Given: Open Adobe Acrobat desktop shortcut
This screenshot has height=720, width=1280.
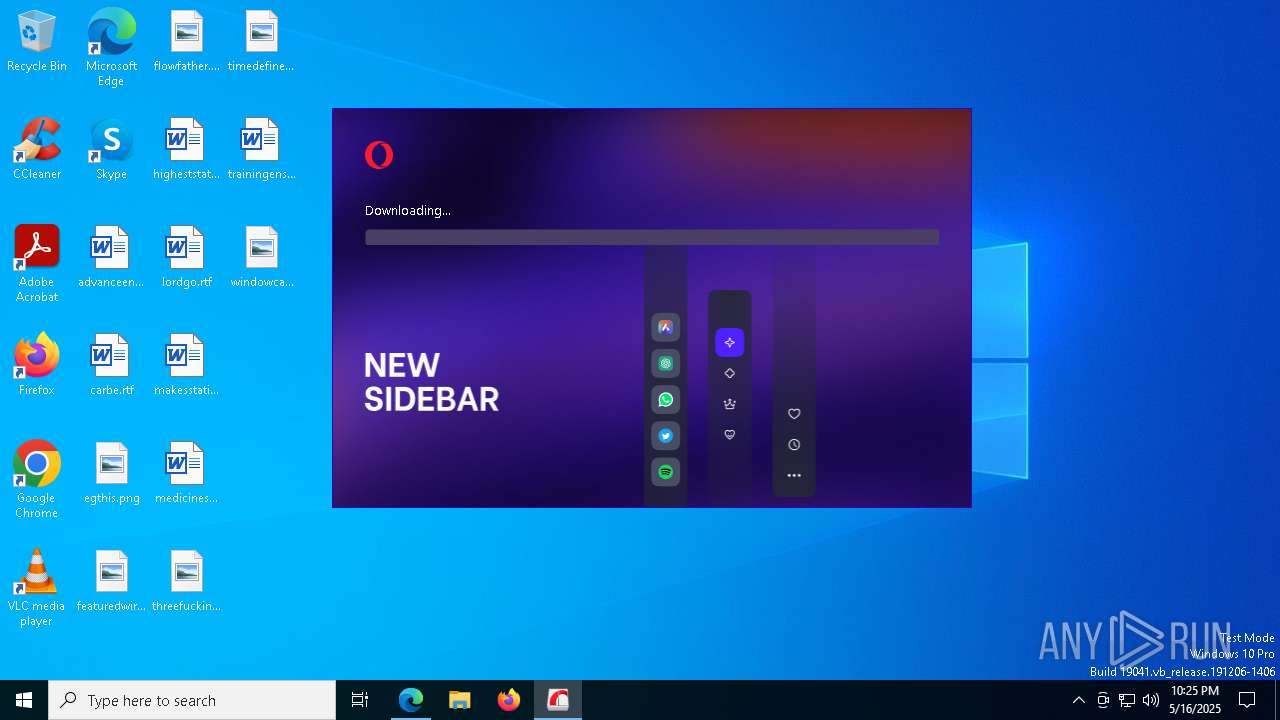Looking at the screenshot, I should coord(37,264).
